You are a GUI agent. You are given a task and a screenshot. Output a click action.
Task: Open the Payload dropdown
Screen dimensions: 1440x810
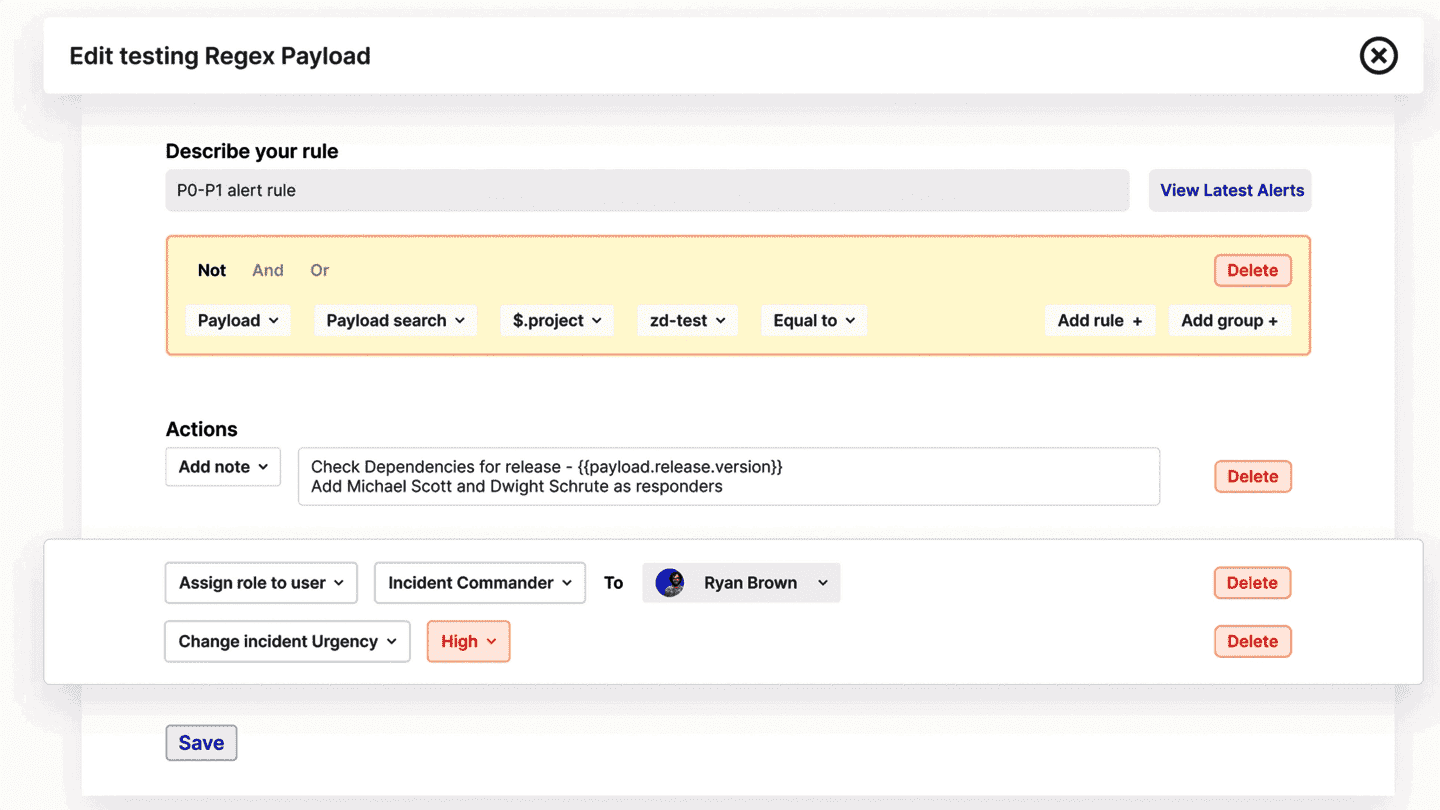[238, 321]
